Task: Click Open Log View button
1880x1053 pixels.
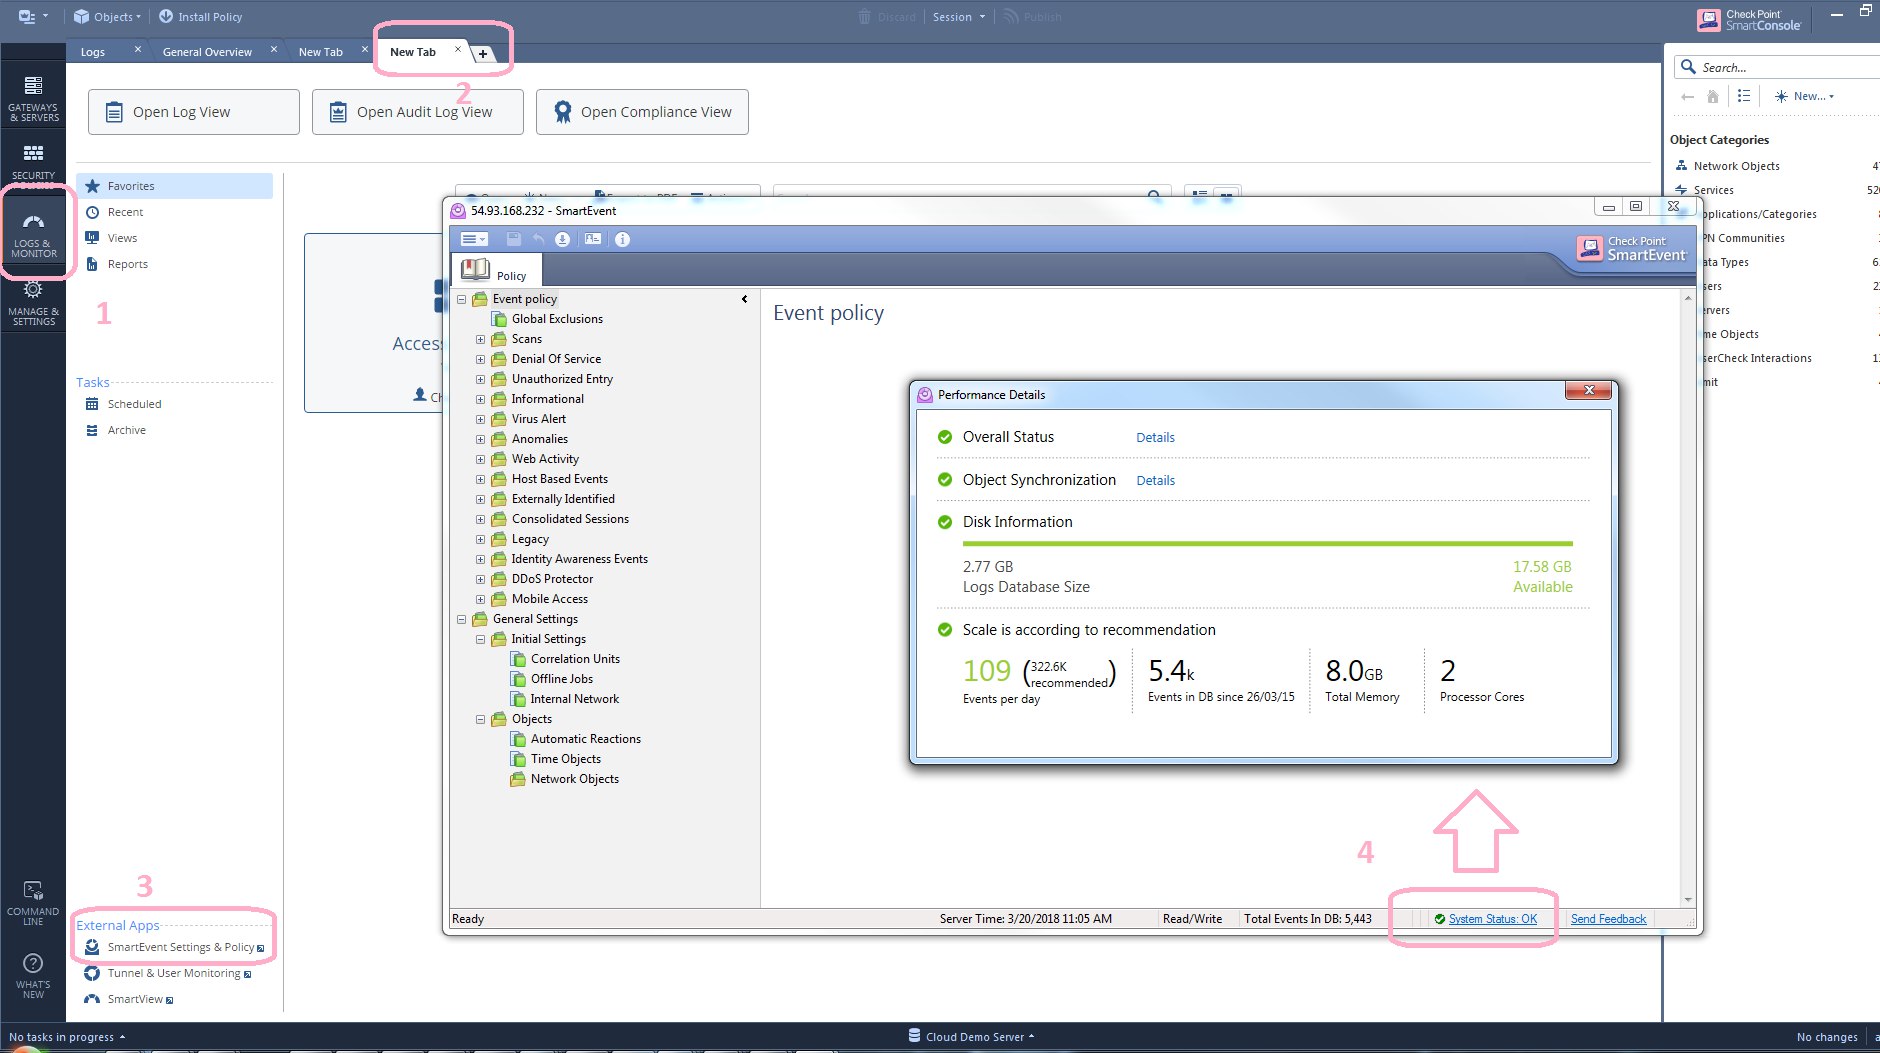Action: coord(194,112)
